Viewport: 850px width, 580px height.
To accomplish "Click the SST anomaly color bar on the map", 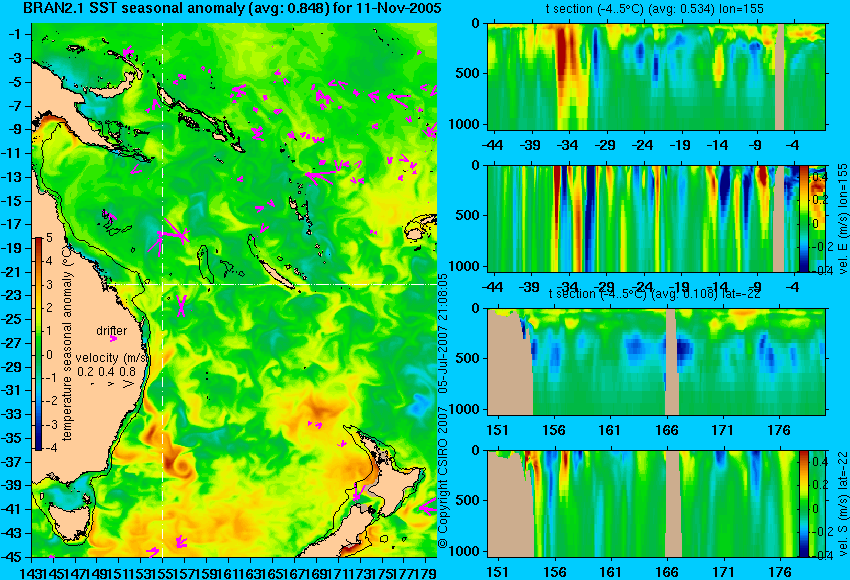I will pyautogui.click(x=38, y=344).
